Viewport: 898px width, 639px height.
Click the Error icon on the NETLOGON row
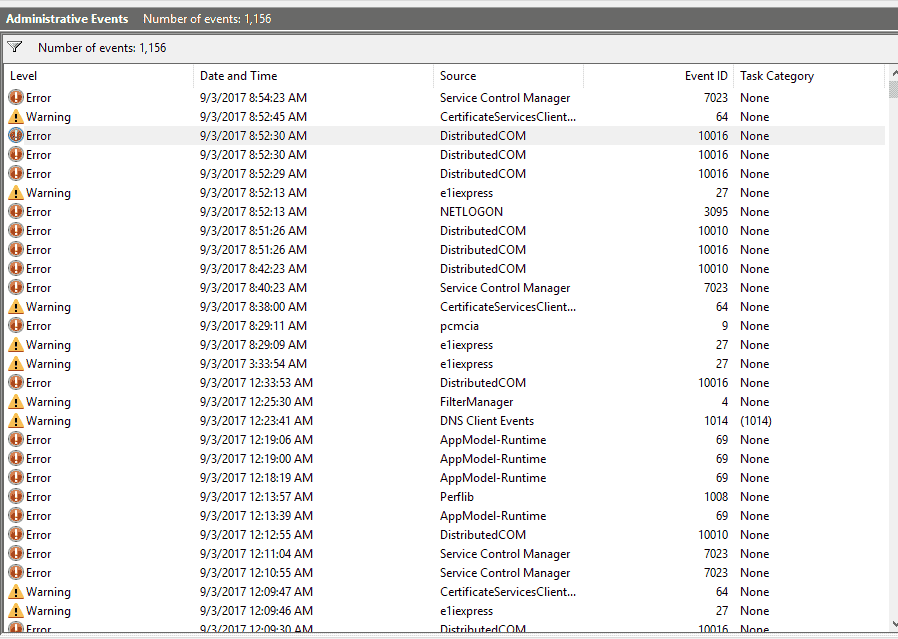coord(16,211)
